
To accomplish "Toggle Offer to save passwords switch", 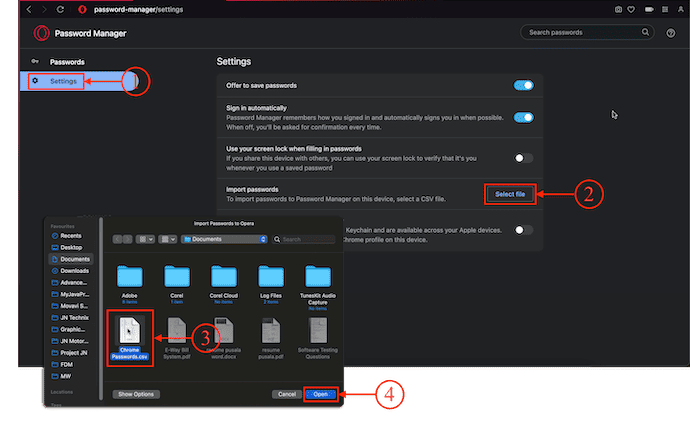I will click(x=523, y=85).
